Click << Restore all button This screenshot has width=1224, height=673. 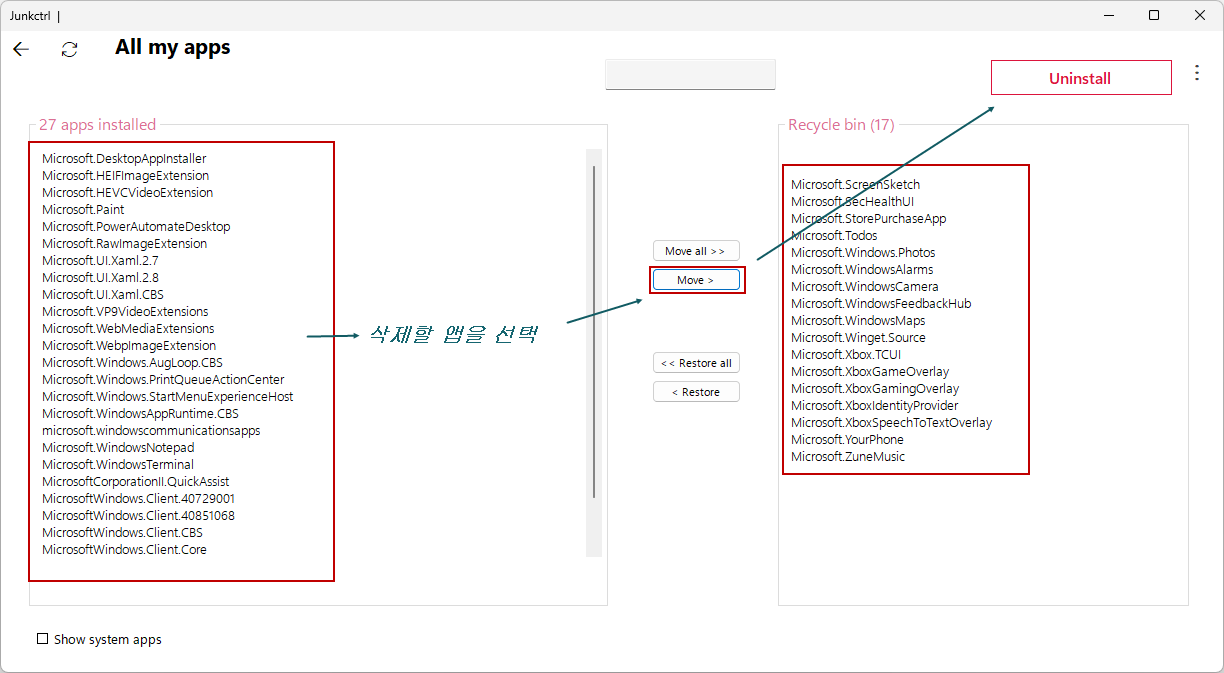(696, 363)
